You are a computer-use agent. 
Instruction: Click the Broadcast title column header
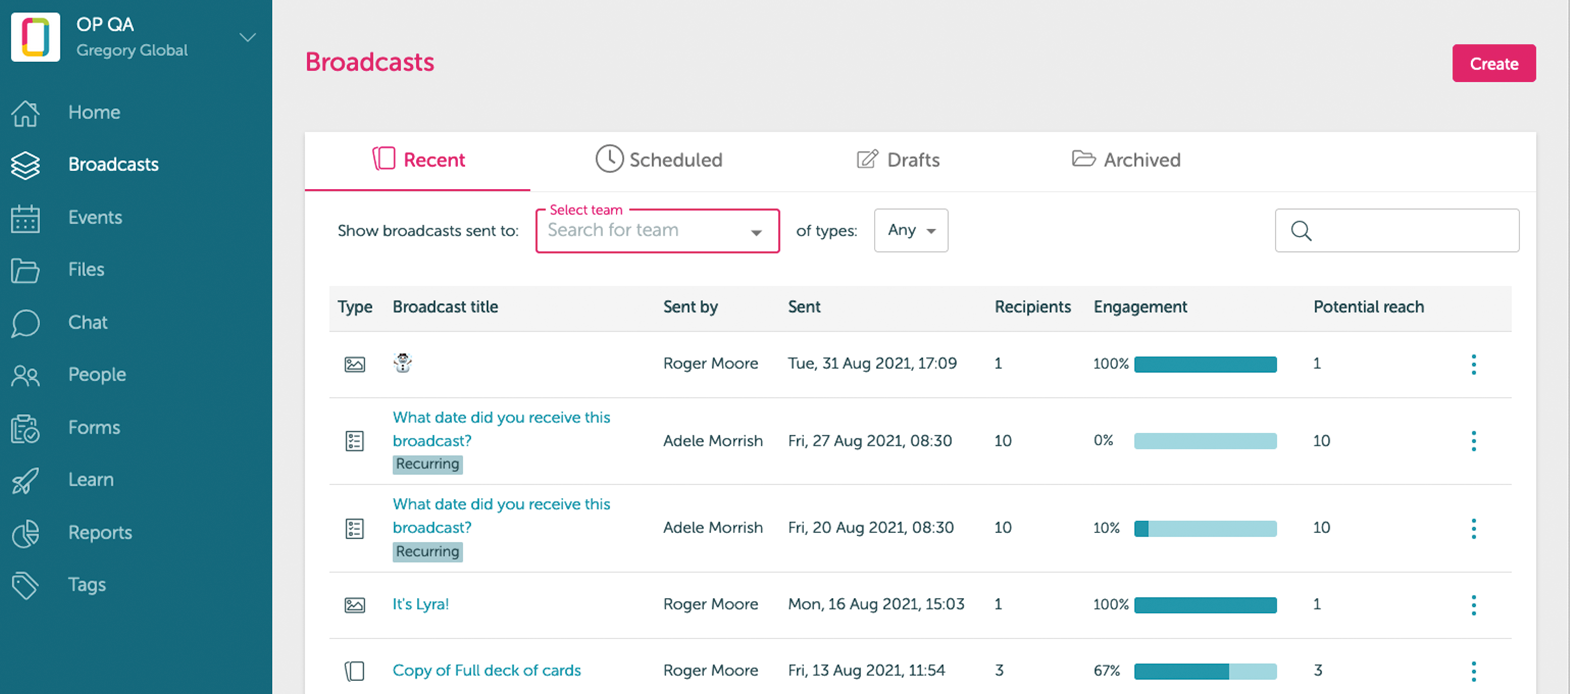point(445,307)
